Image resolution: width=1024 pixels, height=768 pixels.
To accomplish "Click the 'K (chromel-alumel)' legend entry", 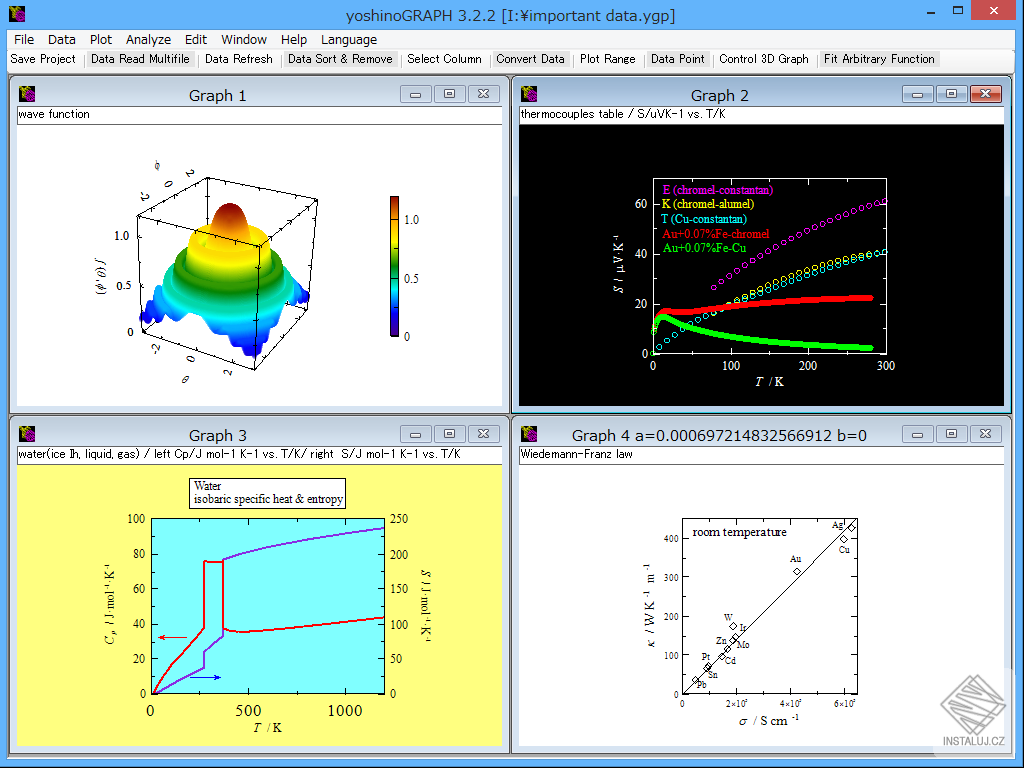I will (707, 204).
